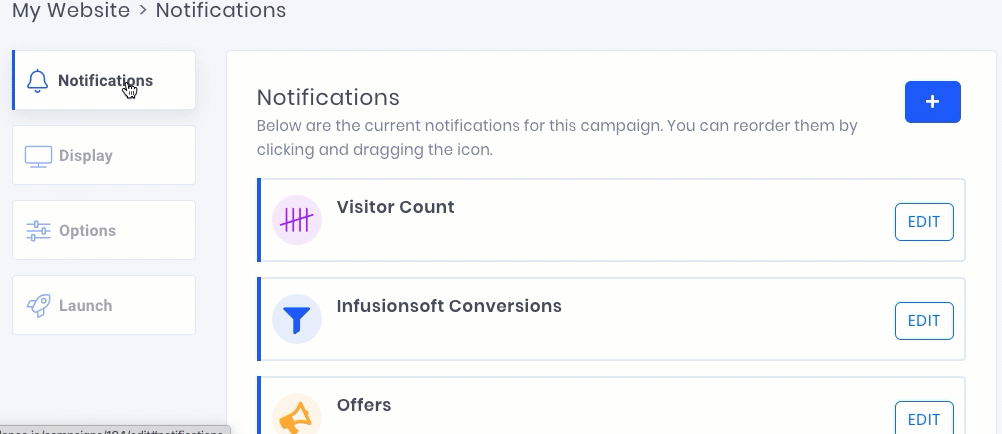Viewport: 1002px width, 434px height.
Task: Add a new notification with the plus button
Action: (x=932, y=102)
